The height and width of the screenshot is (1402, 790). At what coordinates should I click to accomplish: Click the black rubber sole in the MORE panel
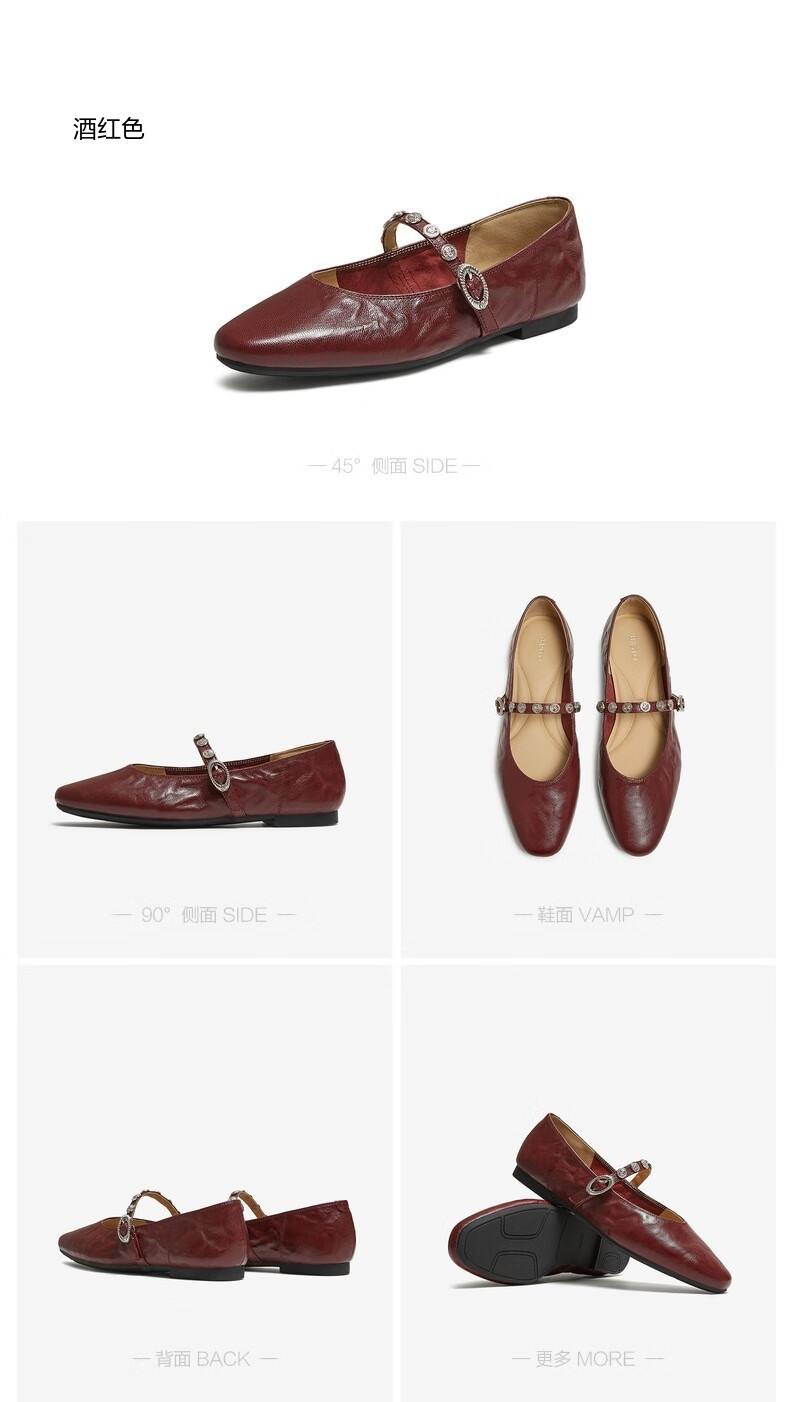pyautogui.click(x=530, y=1238)
